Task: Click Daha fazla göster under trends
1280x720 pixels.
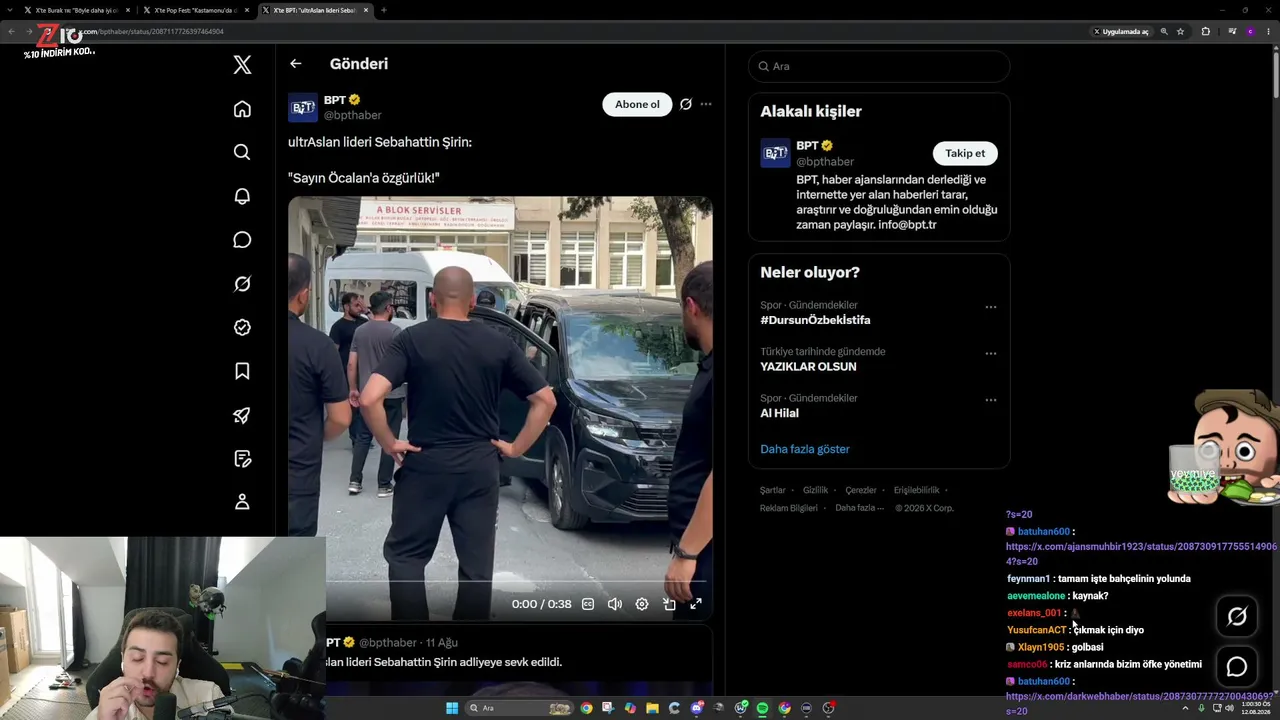Action: pos(805,449)
